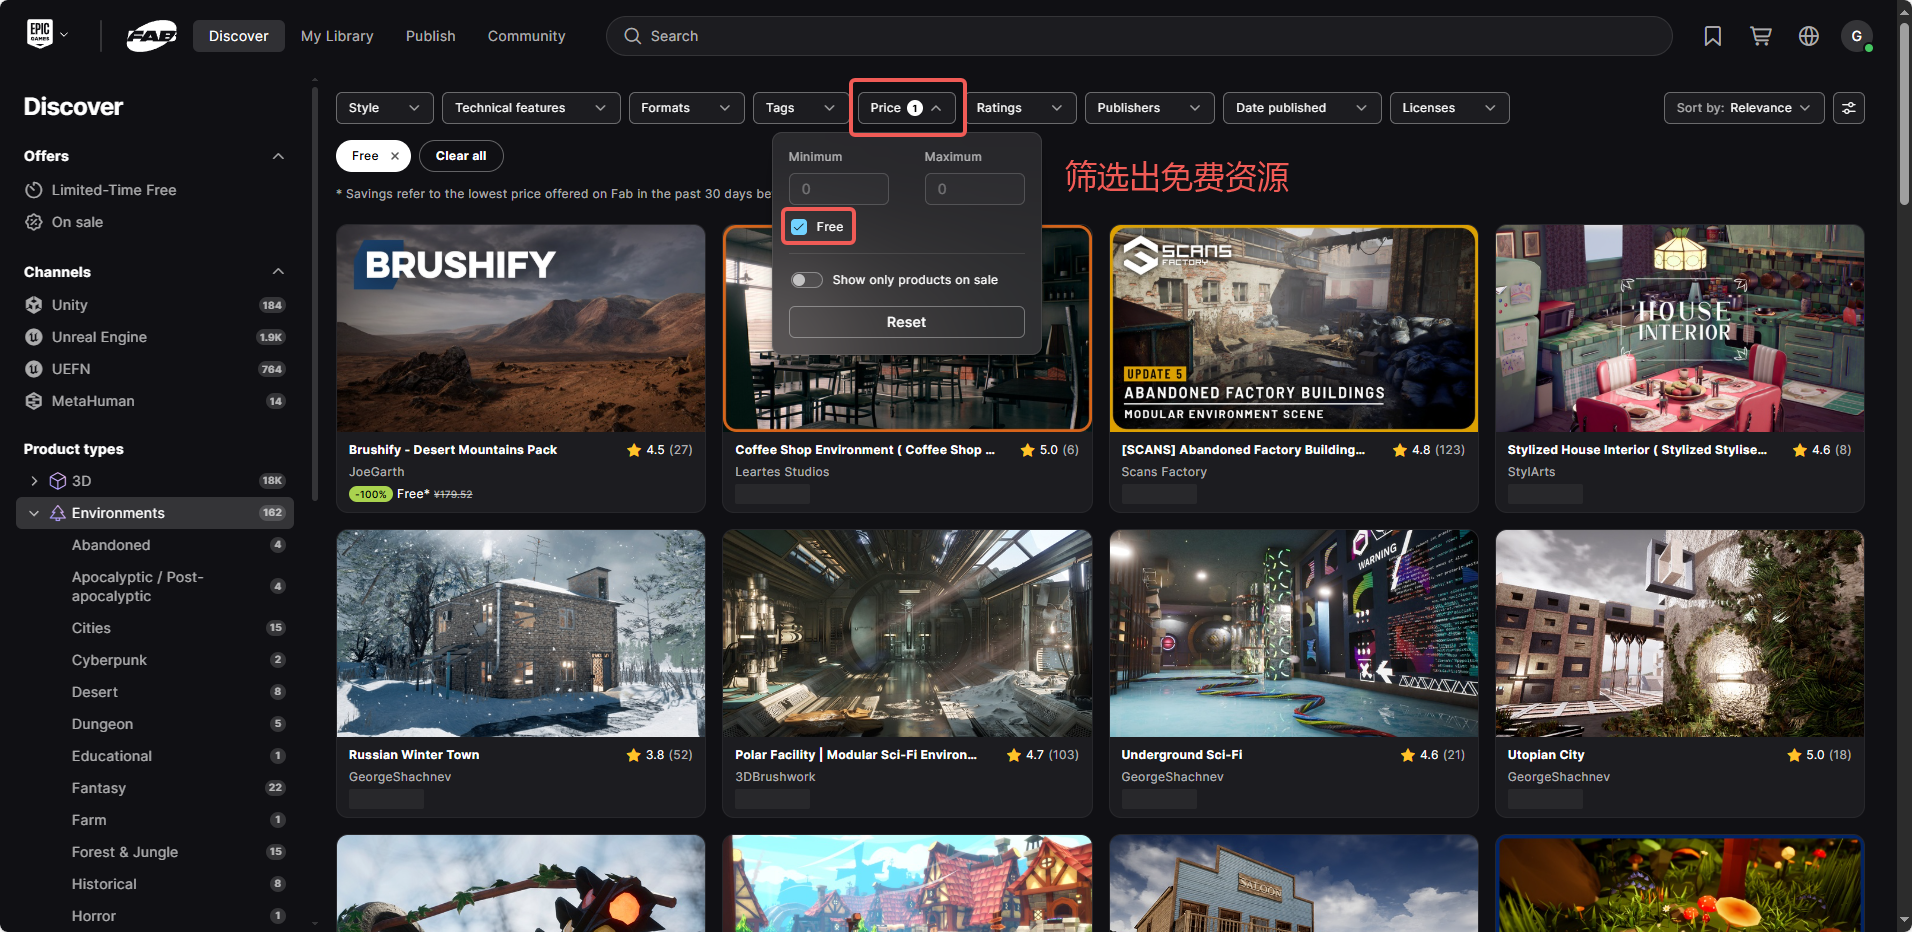
Task: Open the G user account avatar
Action: [x=1857, y=36]
